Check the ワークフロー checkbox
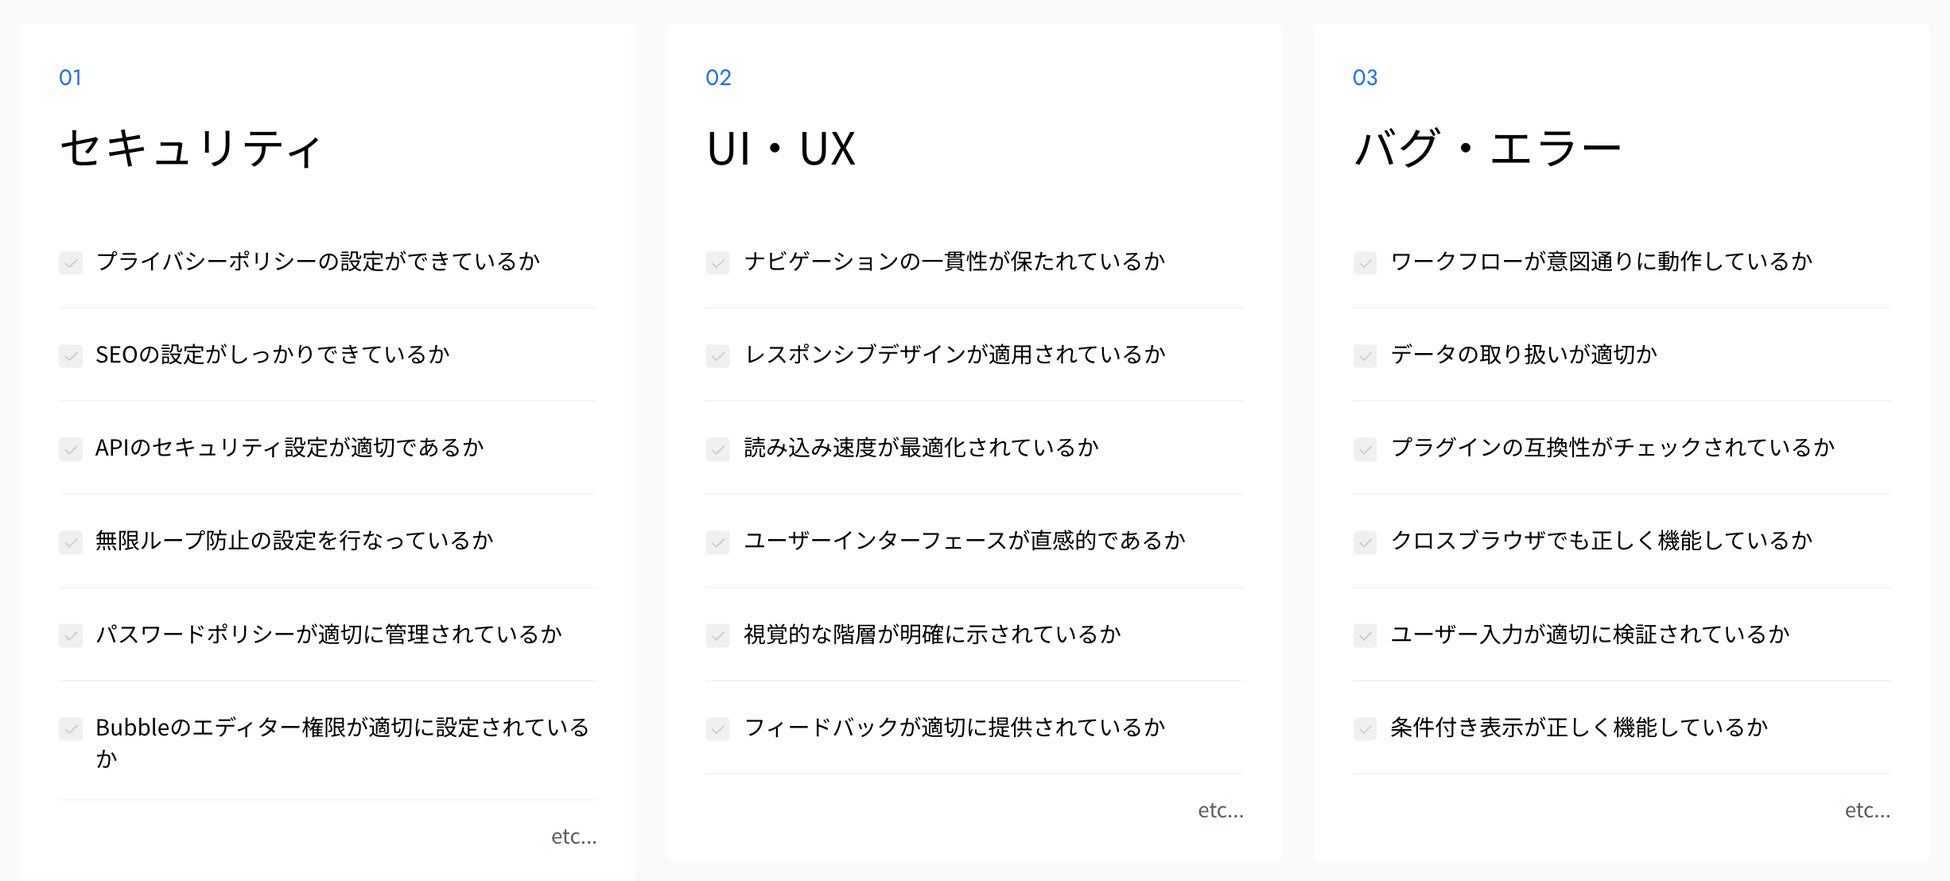This screenshot has height=881, width=1950. point(1365,263)
